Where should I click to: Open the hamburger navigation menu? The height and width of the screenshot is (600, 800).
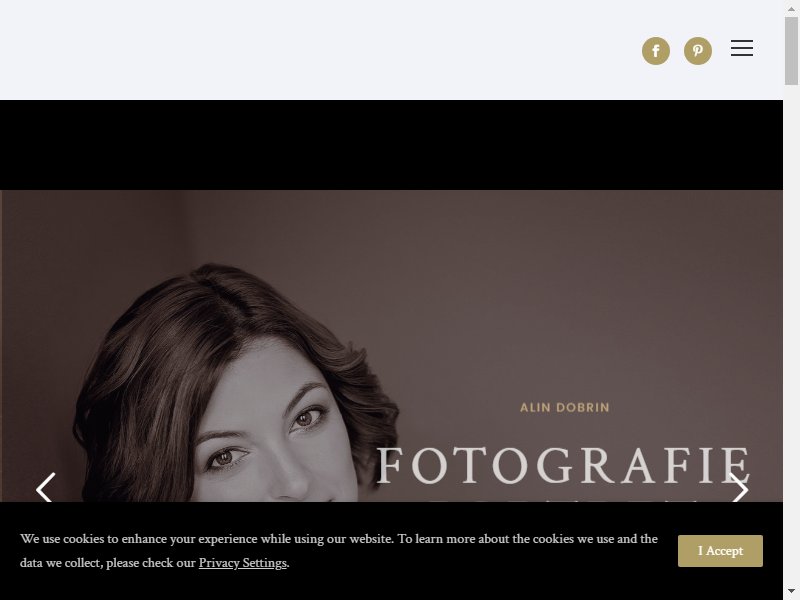pyautogui.click(x=742, y=48)
